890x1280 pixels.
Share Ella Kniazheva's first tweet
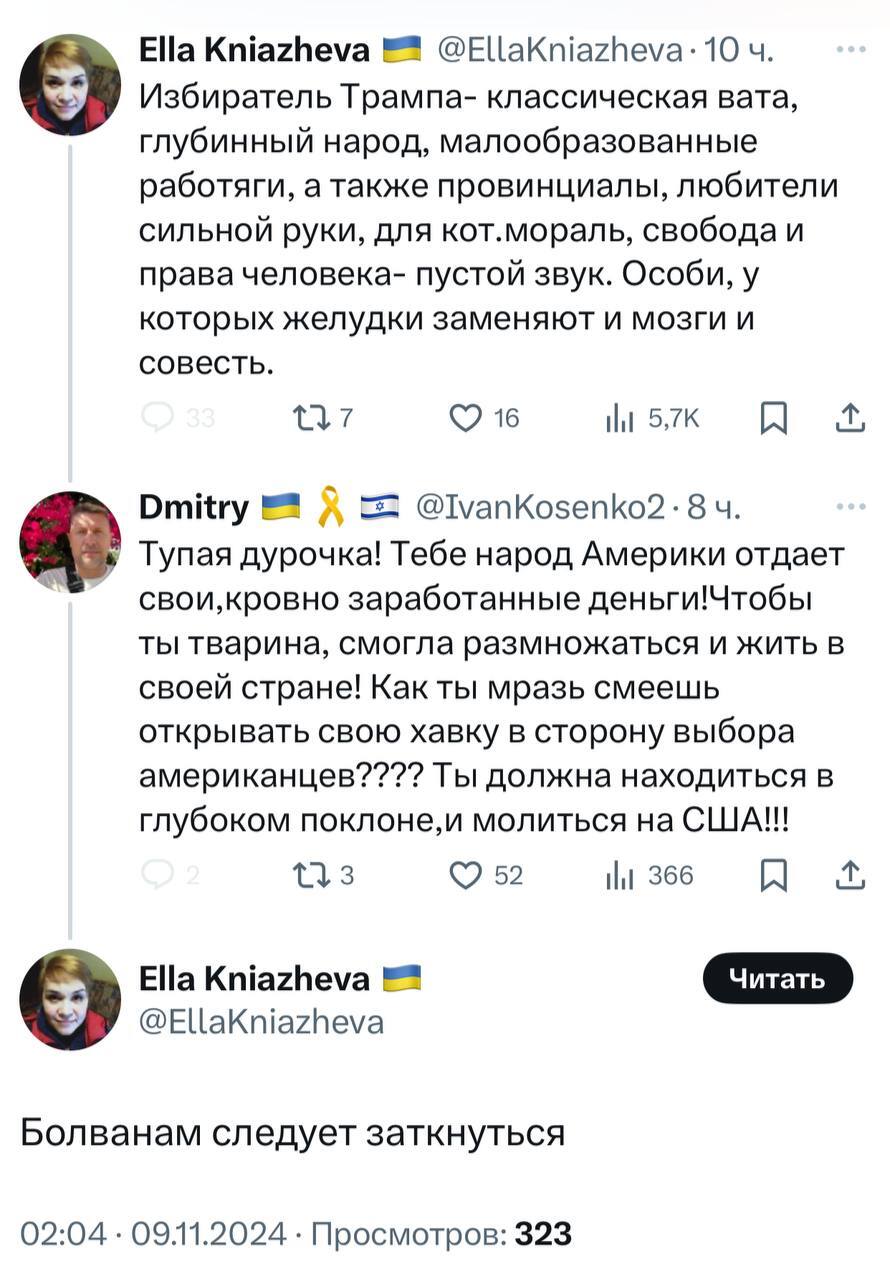coord(850,418)
